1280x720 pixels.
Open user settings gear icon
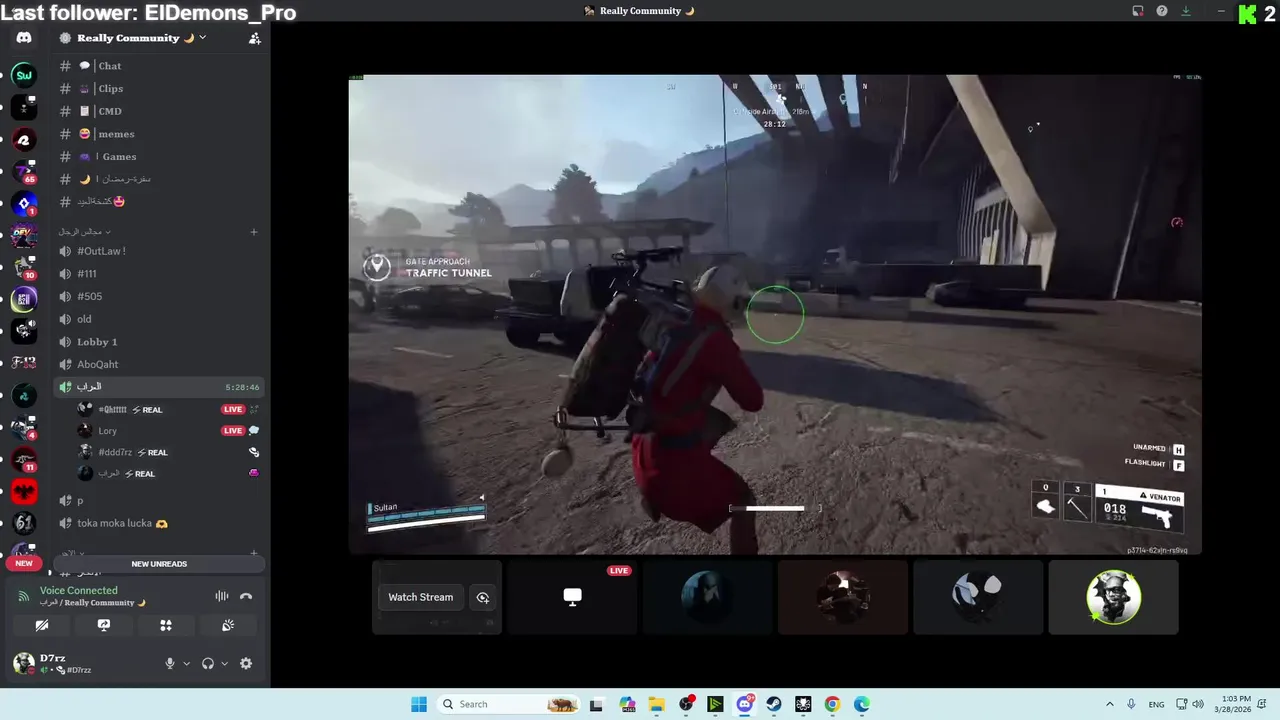click(x=246, y=663)
